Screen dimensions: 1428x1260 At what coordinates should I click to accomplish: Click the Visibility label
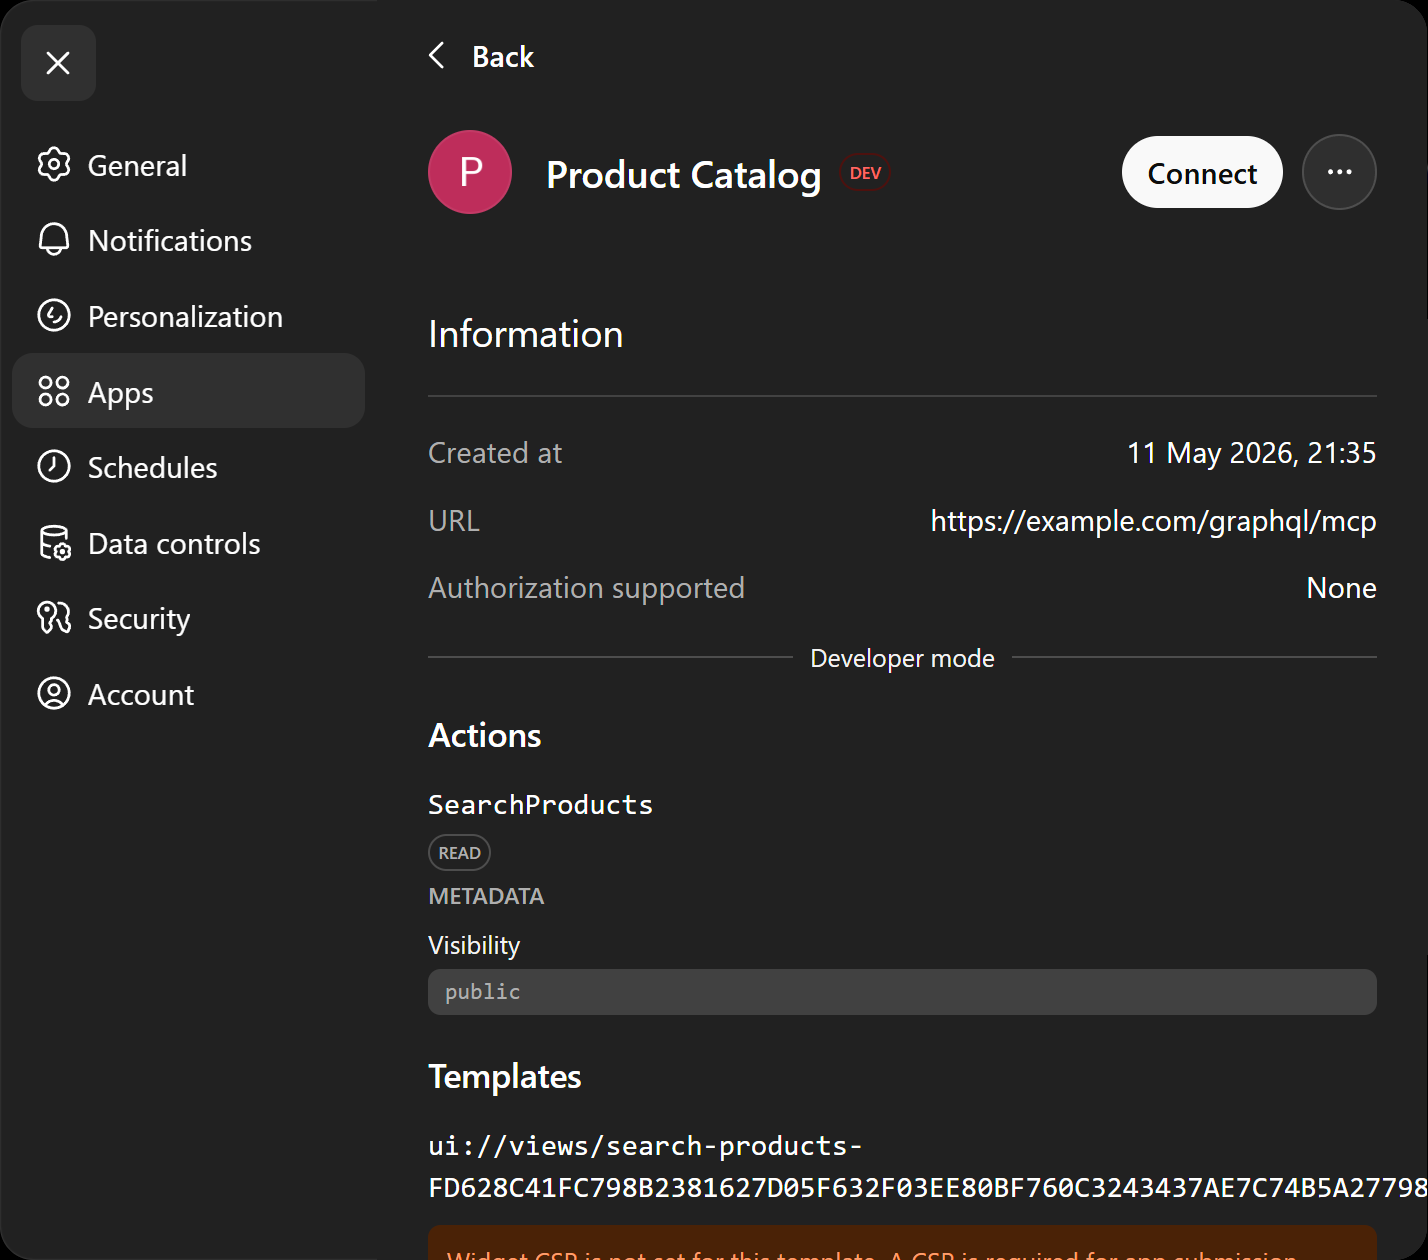pos(474,945)
